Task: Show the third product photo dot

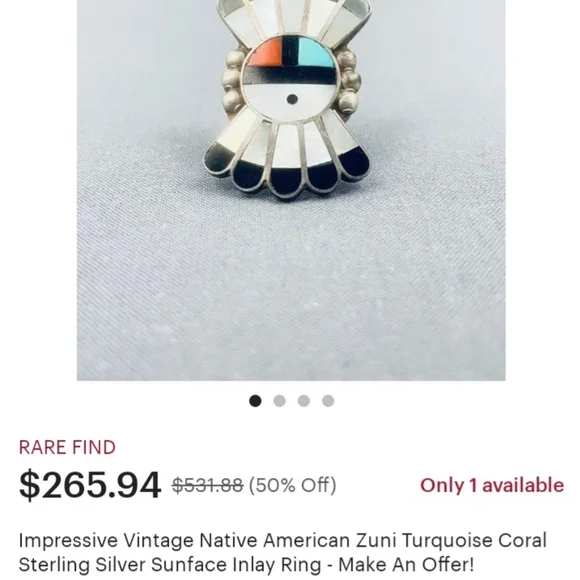Action: pyautogui.click(x=304, y=401)
